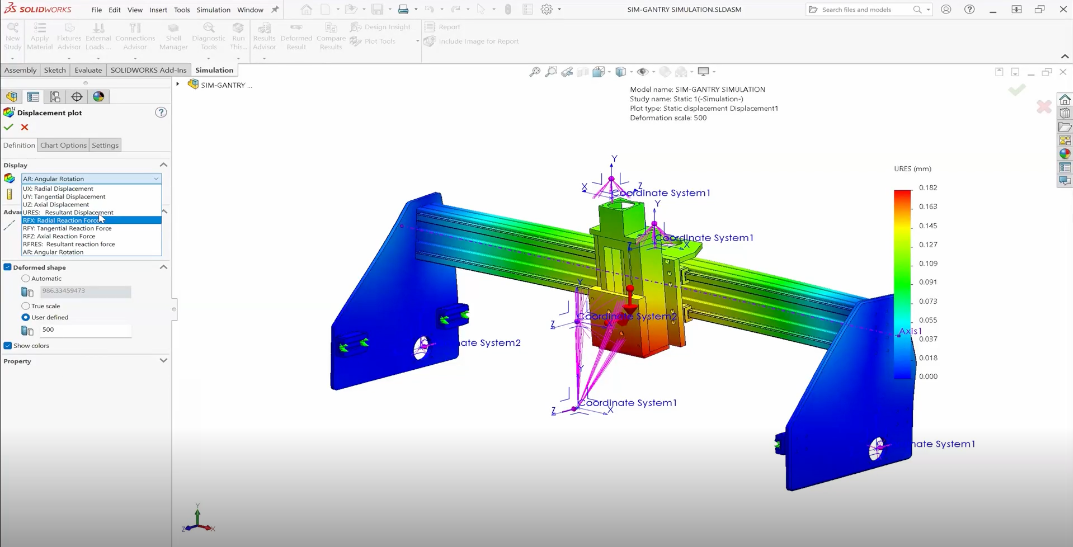Cancel the displacement plot with red X
The image size is (1073, 547).
coord(25,127)
